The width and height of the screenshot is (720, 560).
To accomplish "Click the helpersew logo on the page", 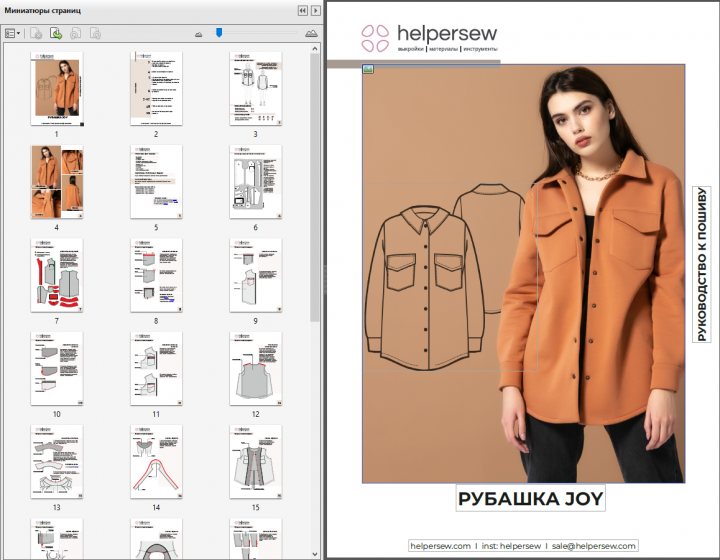I will (429, 38).
